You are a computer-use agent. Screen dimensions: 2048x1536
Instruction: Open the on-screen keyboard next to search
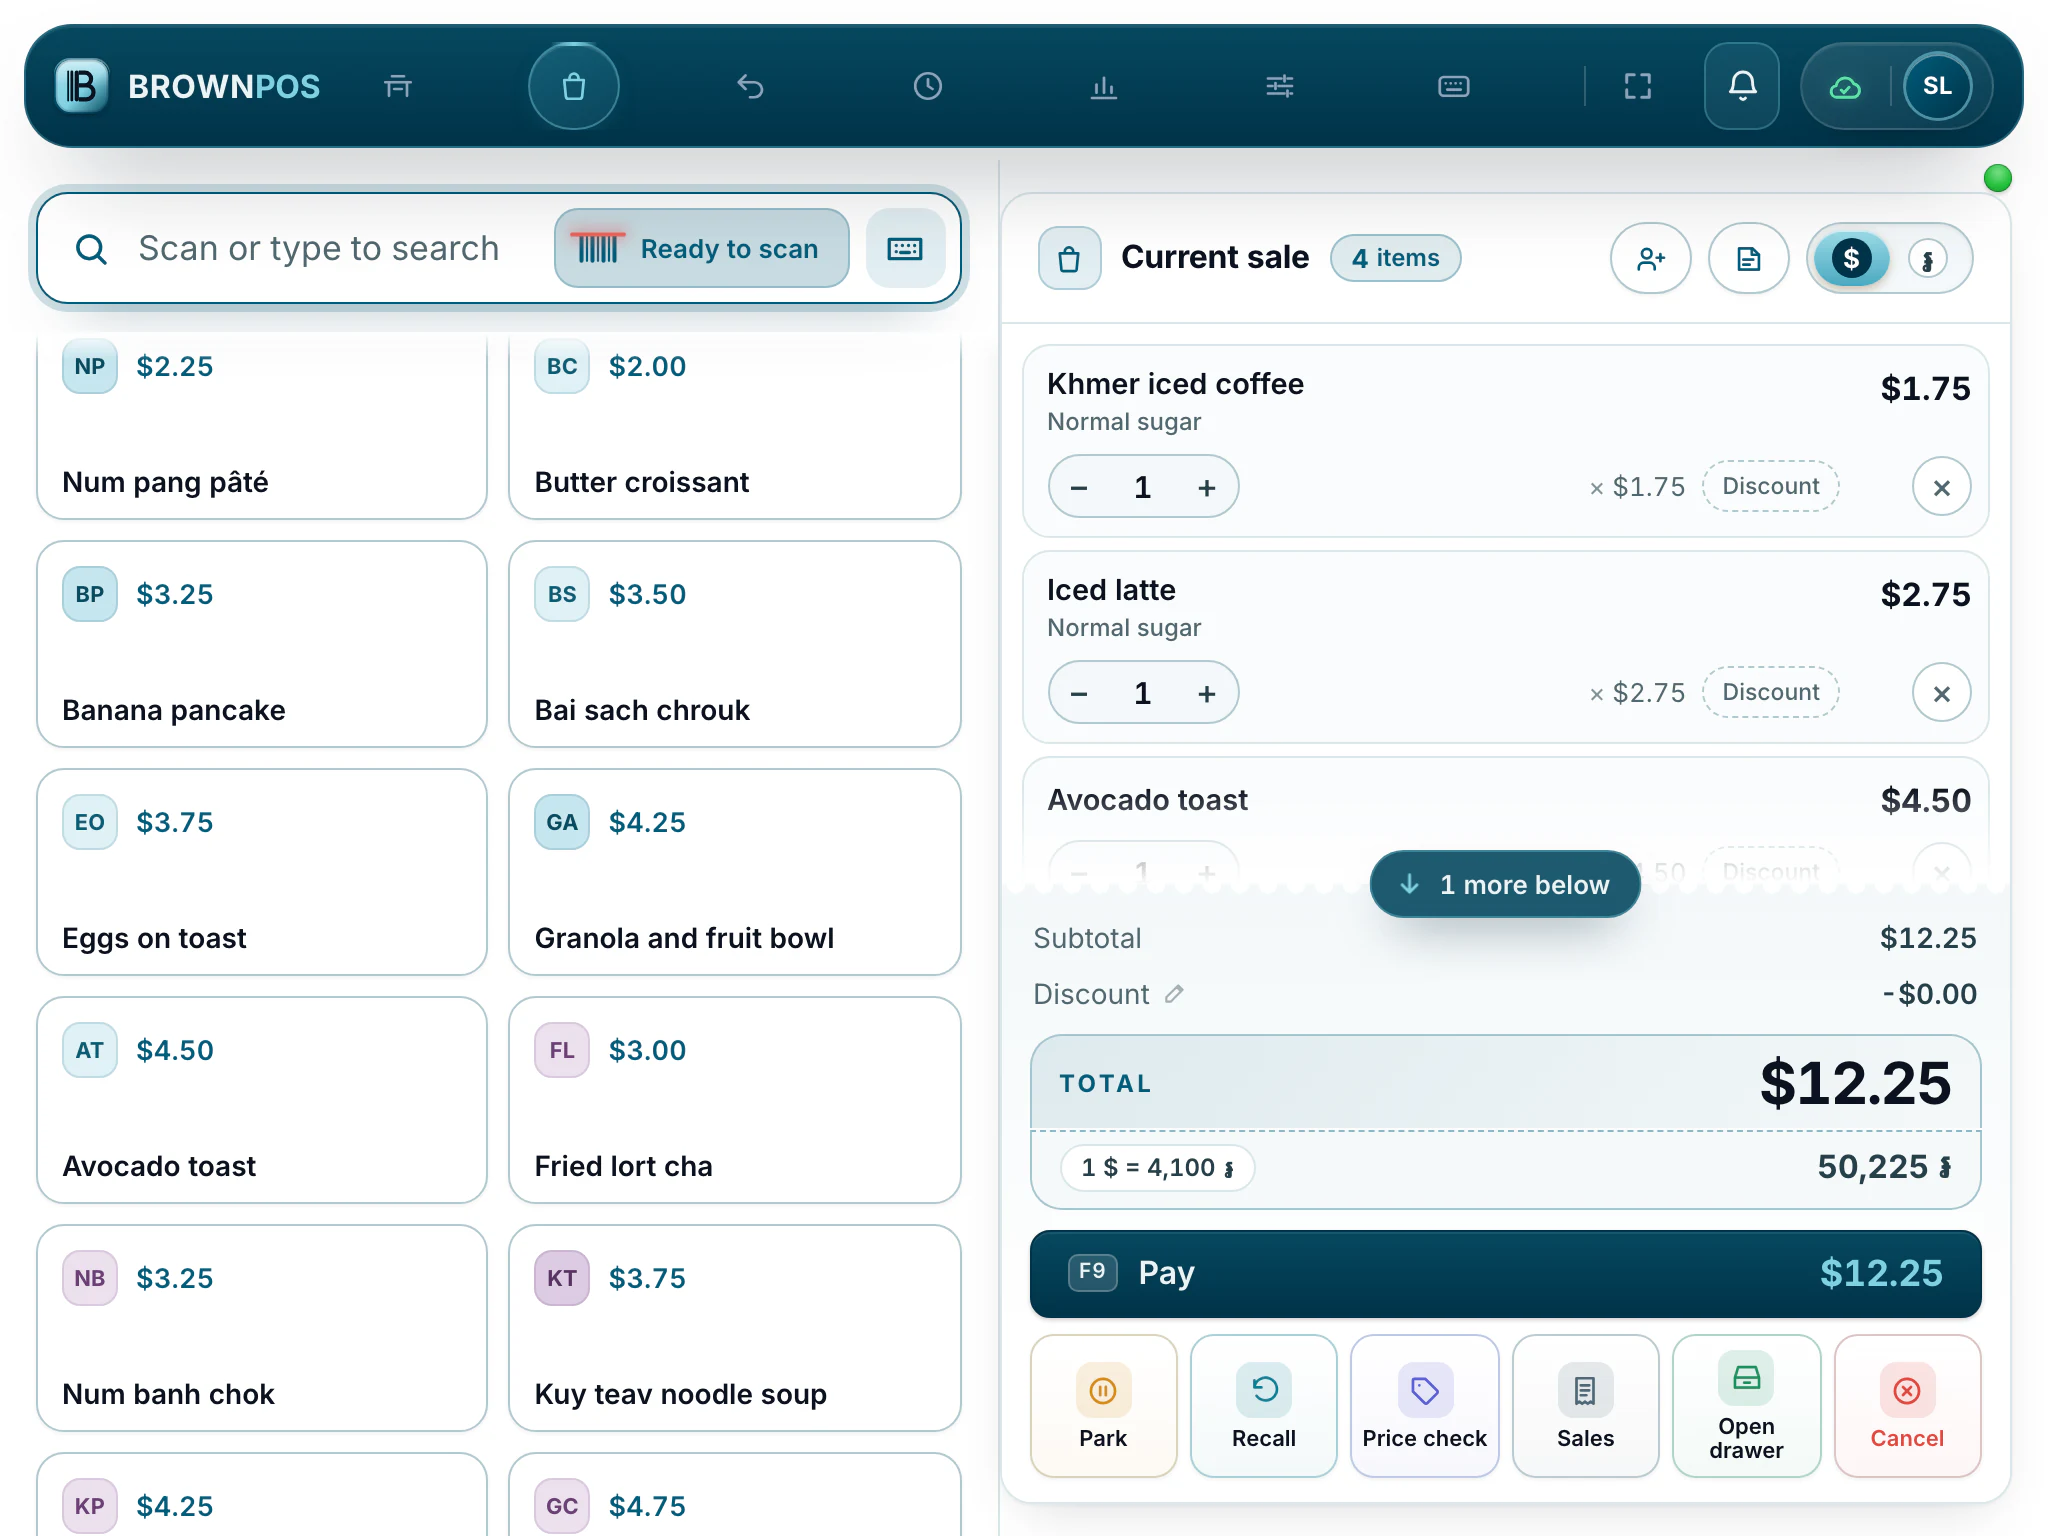[x=905, y=248]
